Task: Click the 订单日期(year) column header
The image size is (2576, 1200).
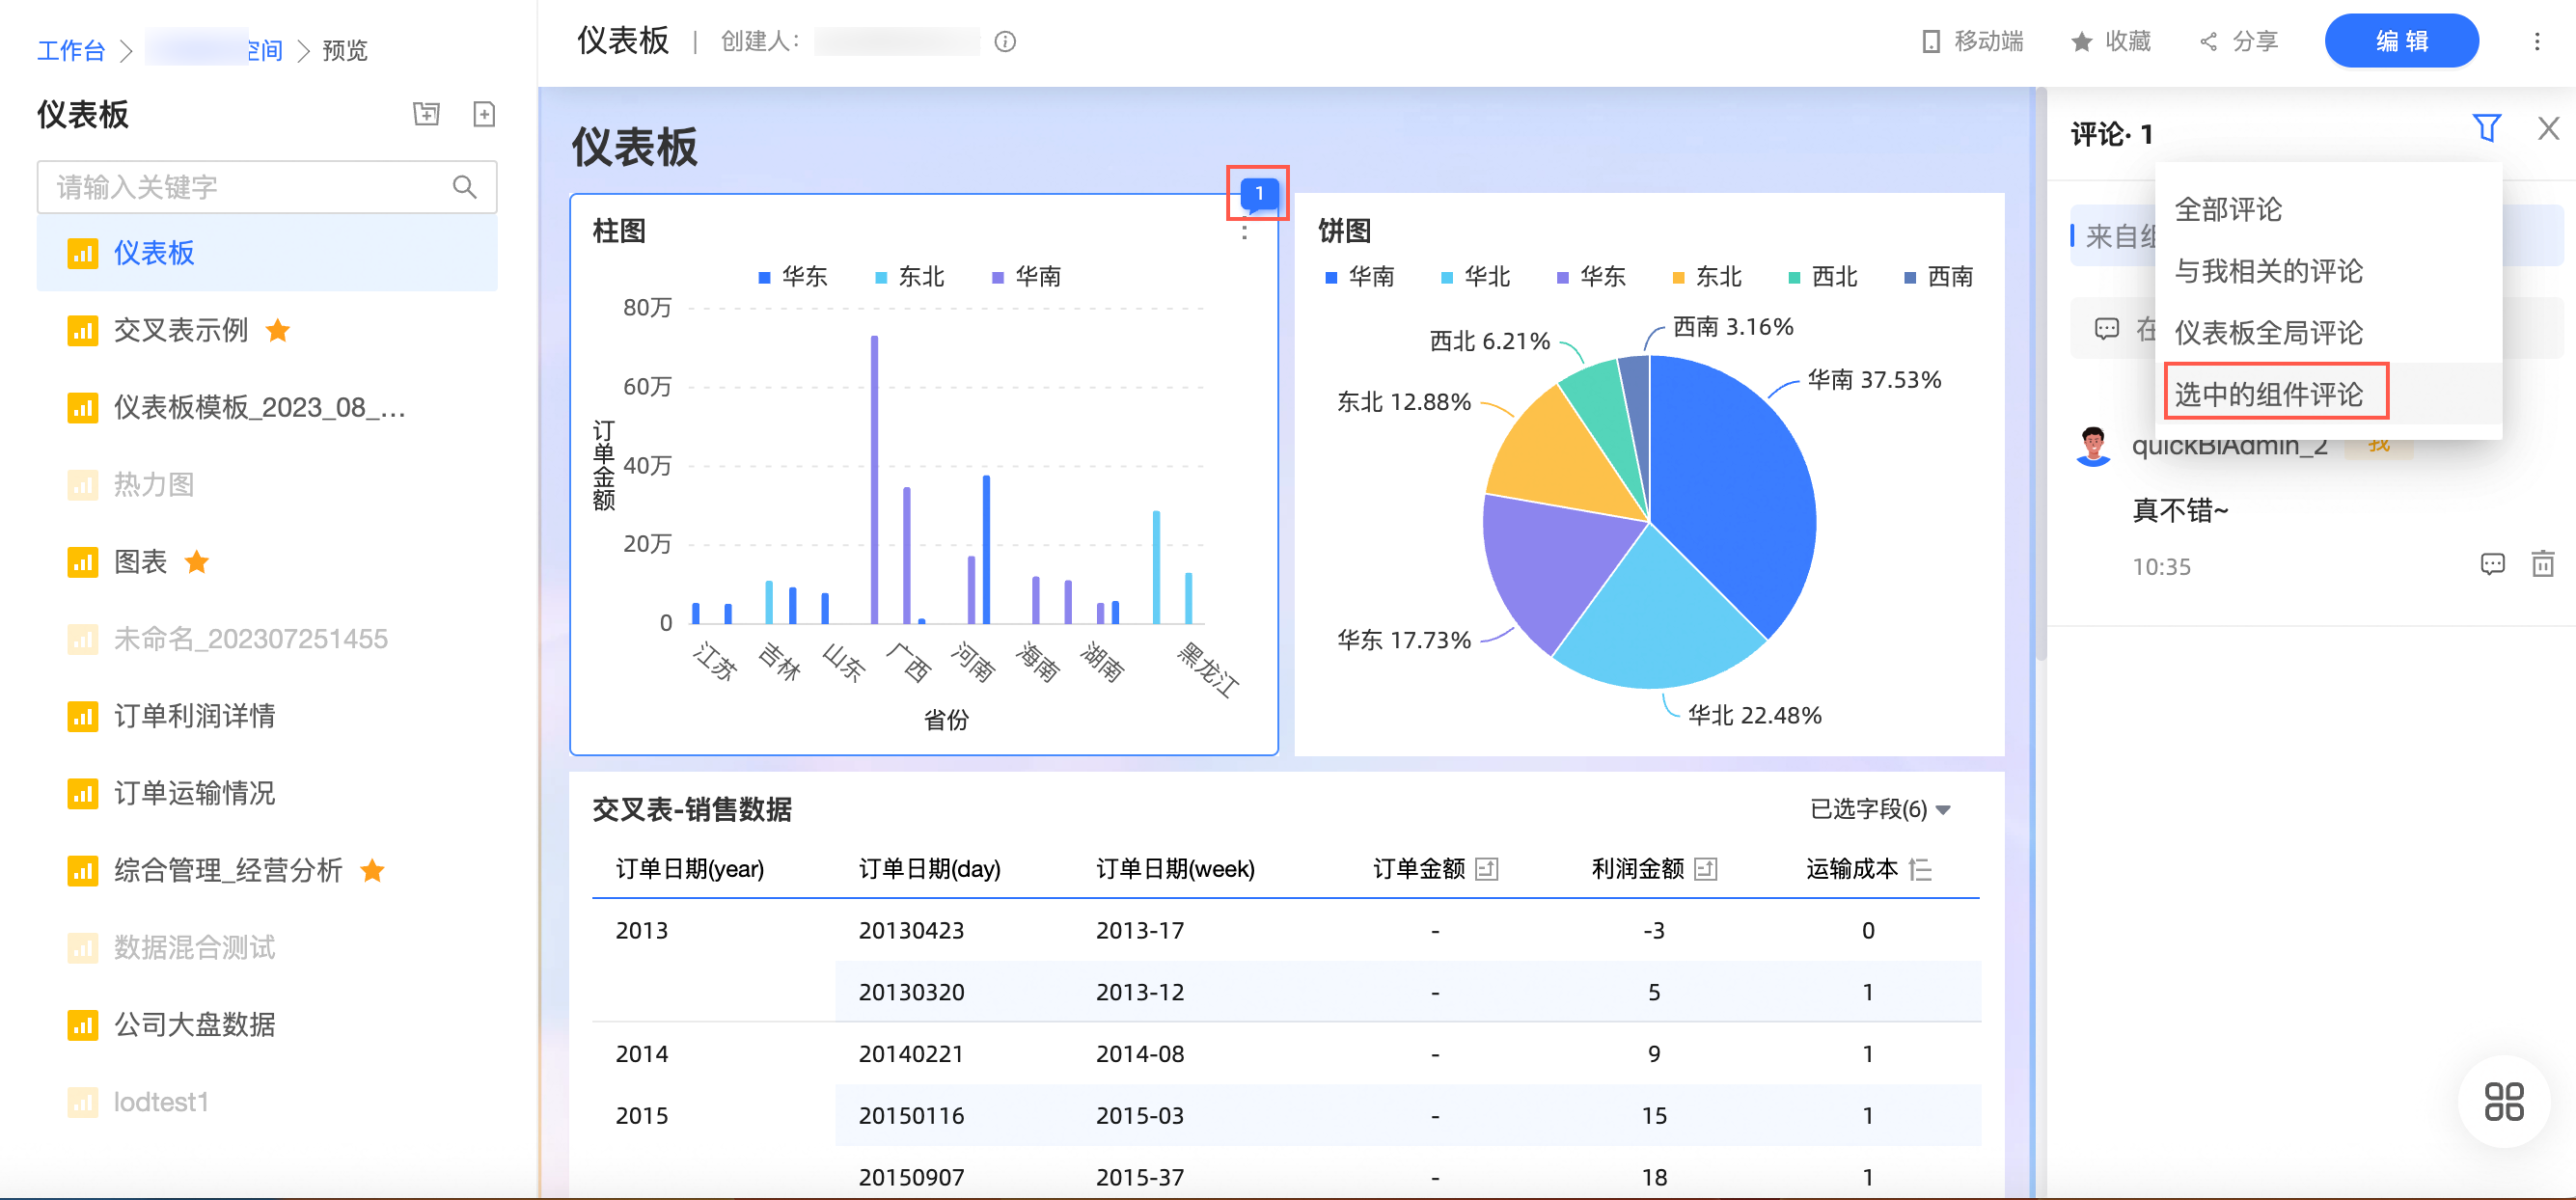Action: pyautogui.click(x=689, y=869)
